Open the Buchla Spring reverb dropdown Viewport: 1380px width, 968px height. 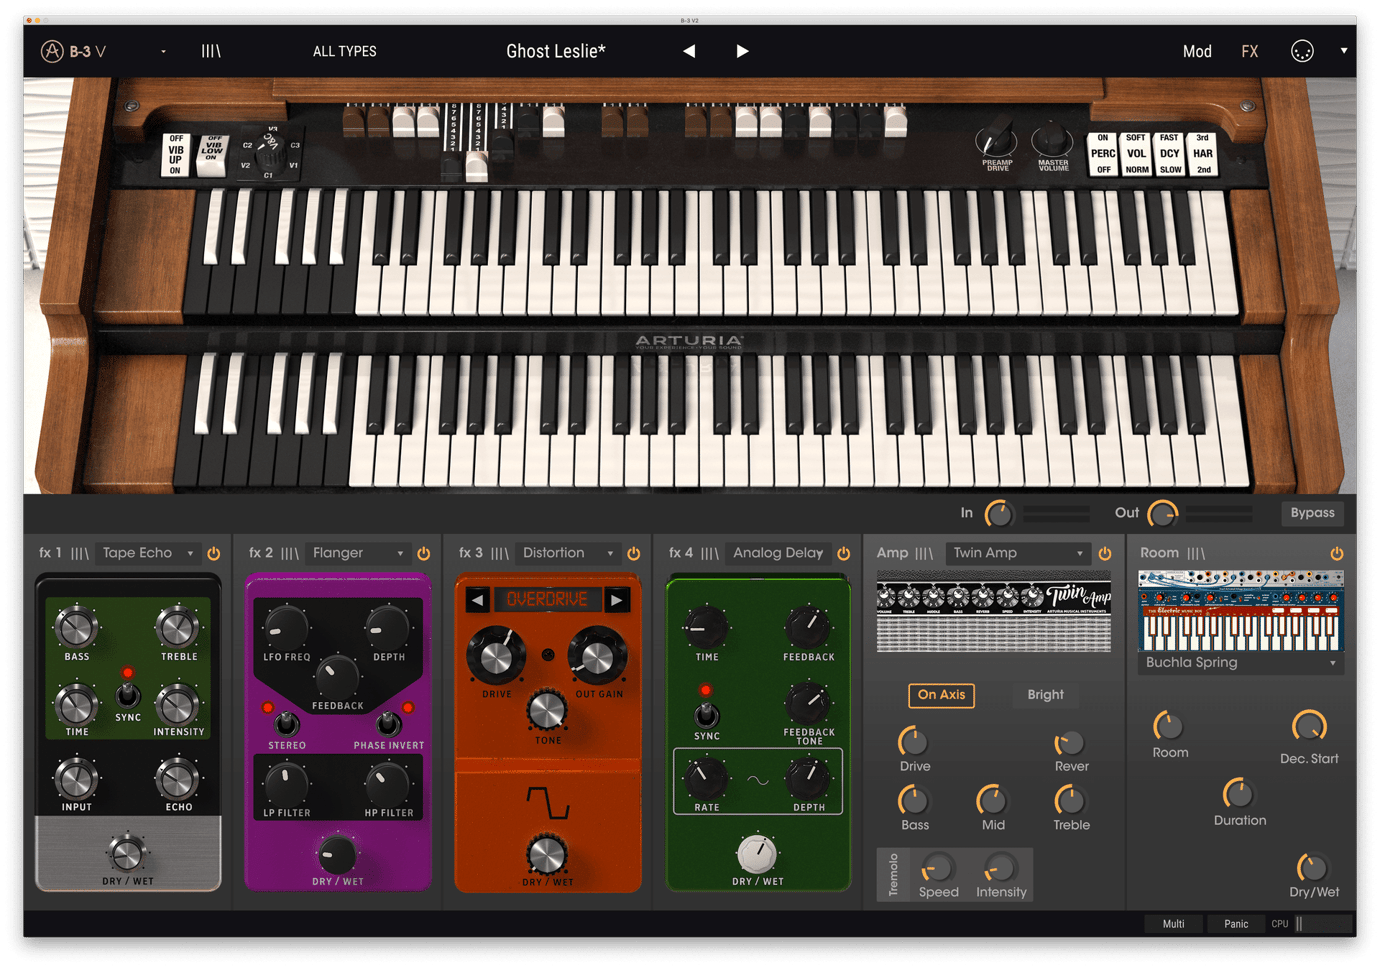pos(1240,663)
